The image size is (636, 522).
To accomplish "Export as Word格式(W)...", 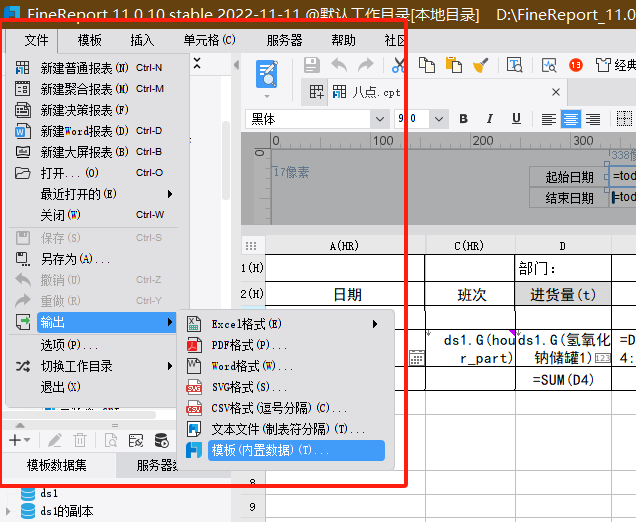I will click(x=284, y=366).
